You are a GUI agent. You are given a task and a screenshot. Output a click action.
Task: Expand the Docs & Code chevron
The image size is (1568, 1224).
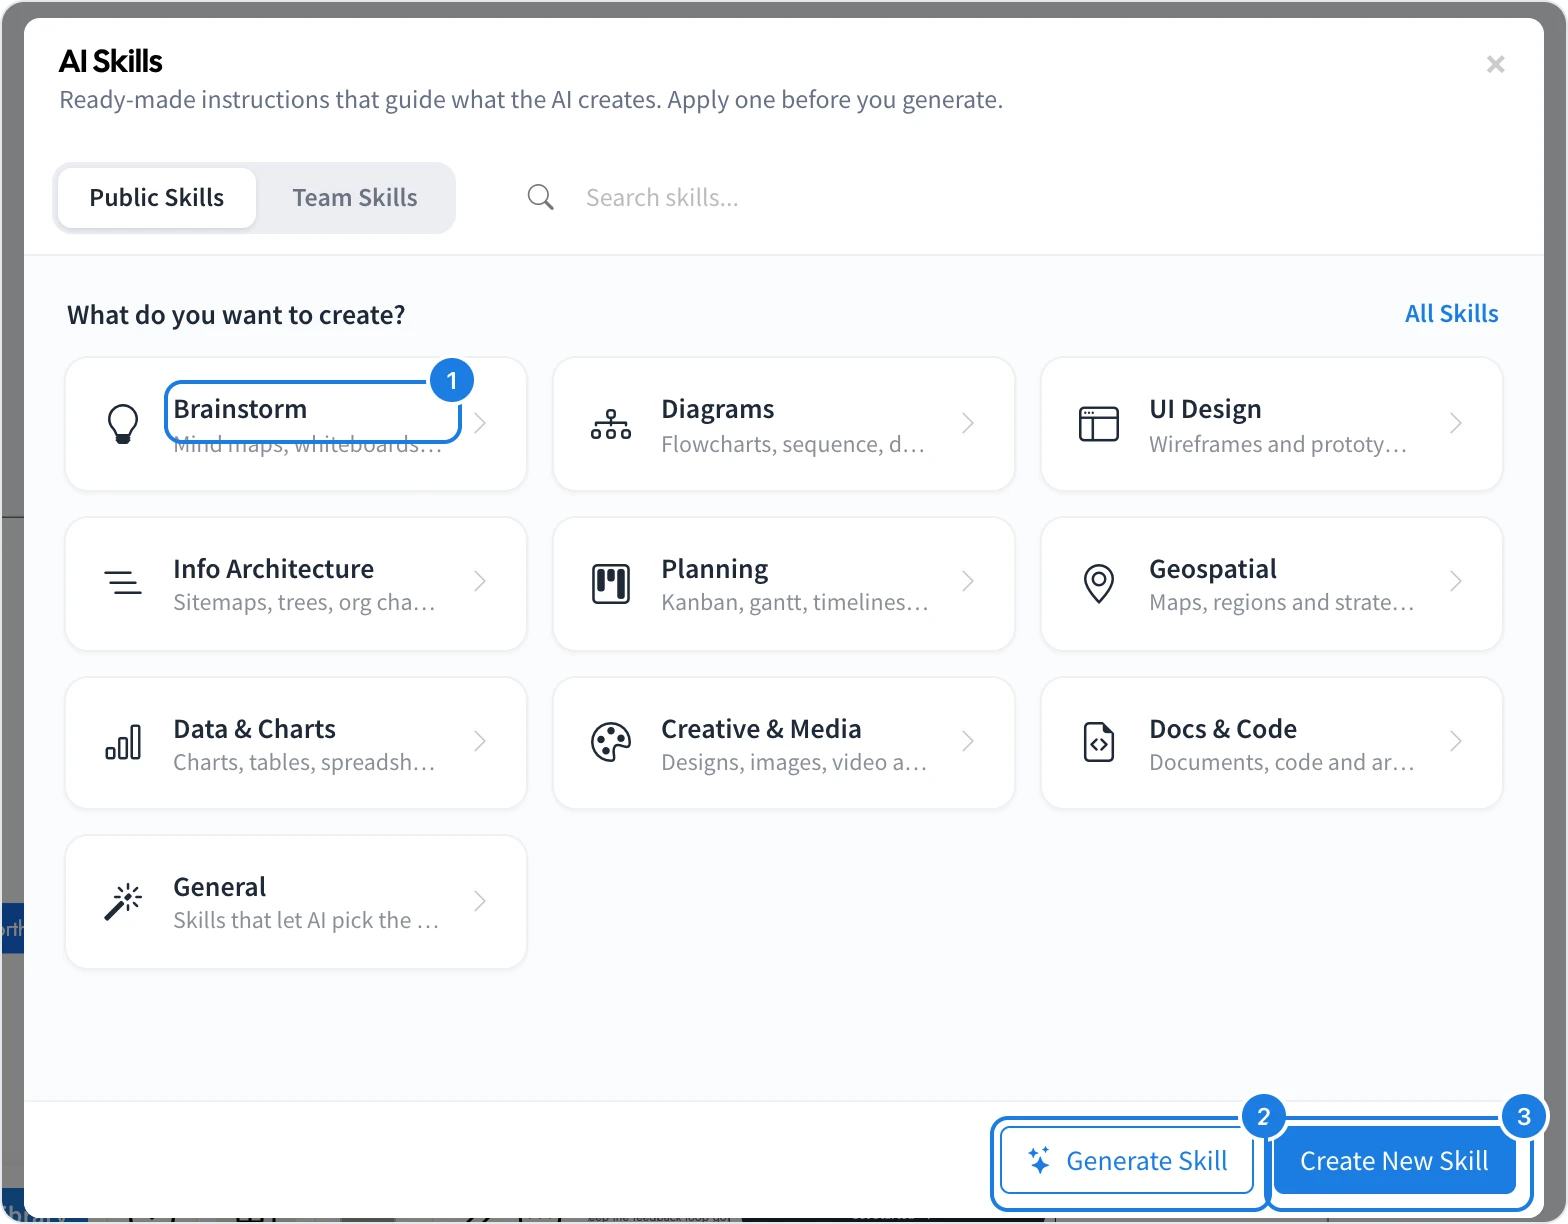tap(1456, 741)
